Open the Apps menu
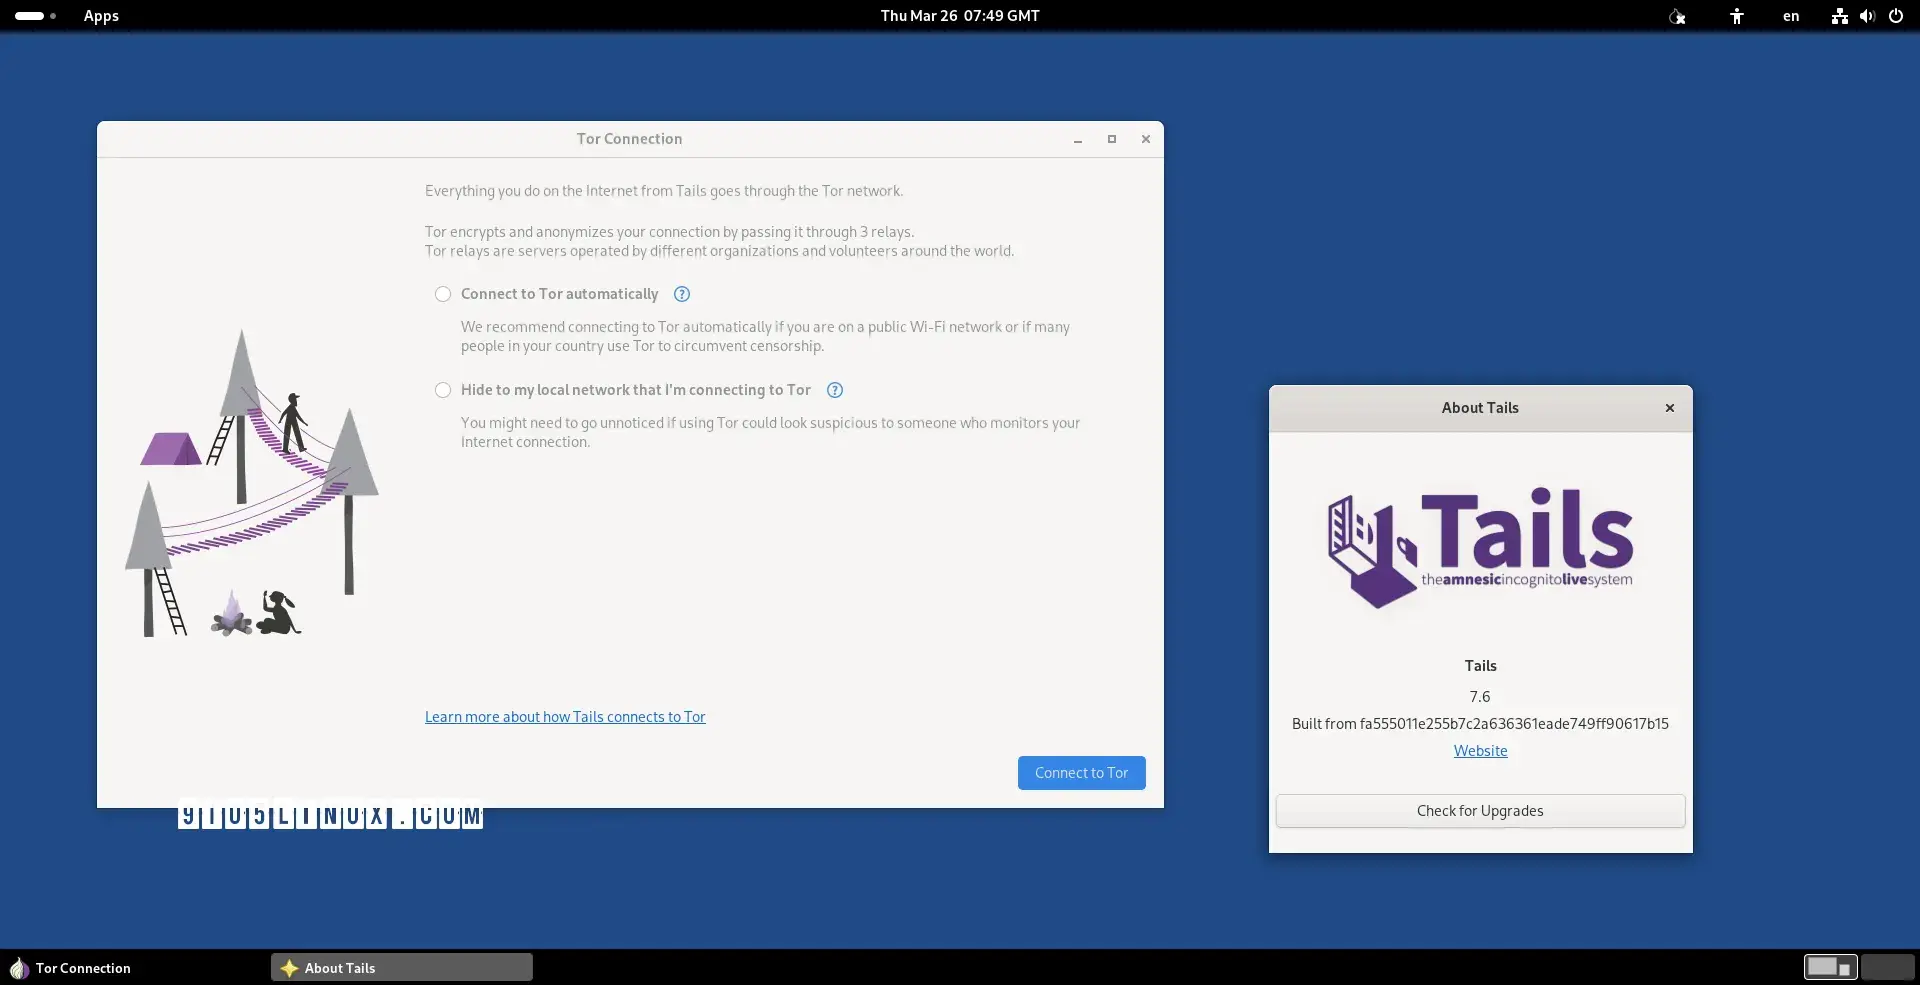The height and width of the screenshot is (985, 1920). click(x=101, y=16)
